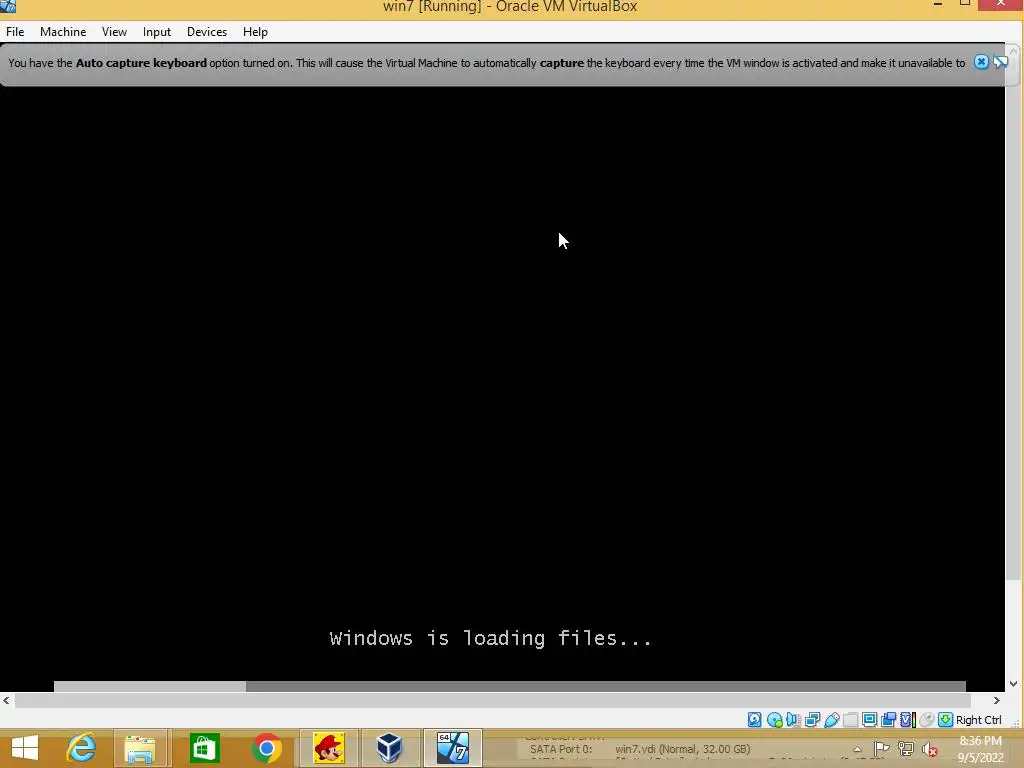The width and height of the screenshot is (1024, 768).
Task: Click the horizontal scrollbar left arrow
Action: tap(7, 700)
